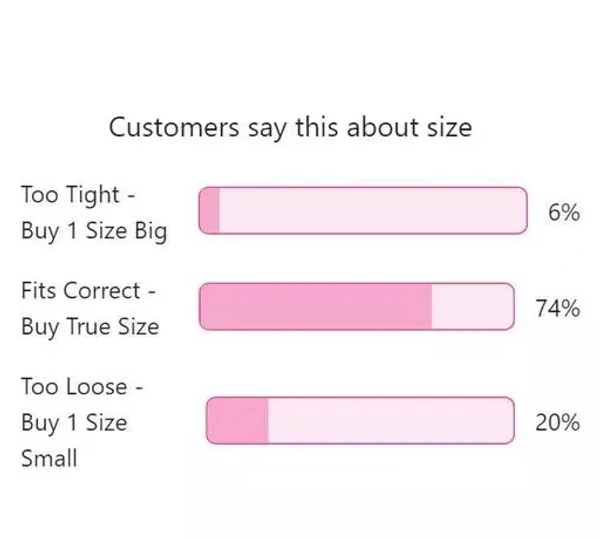Click the word 'size' in the heading
The width and height of the screenshot is (600, 539).
(x=448, y=128)
